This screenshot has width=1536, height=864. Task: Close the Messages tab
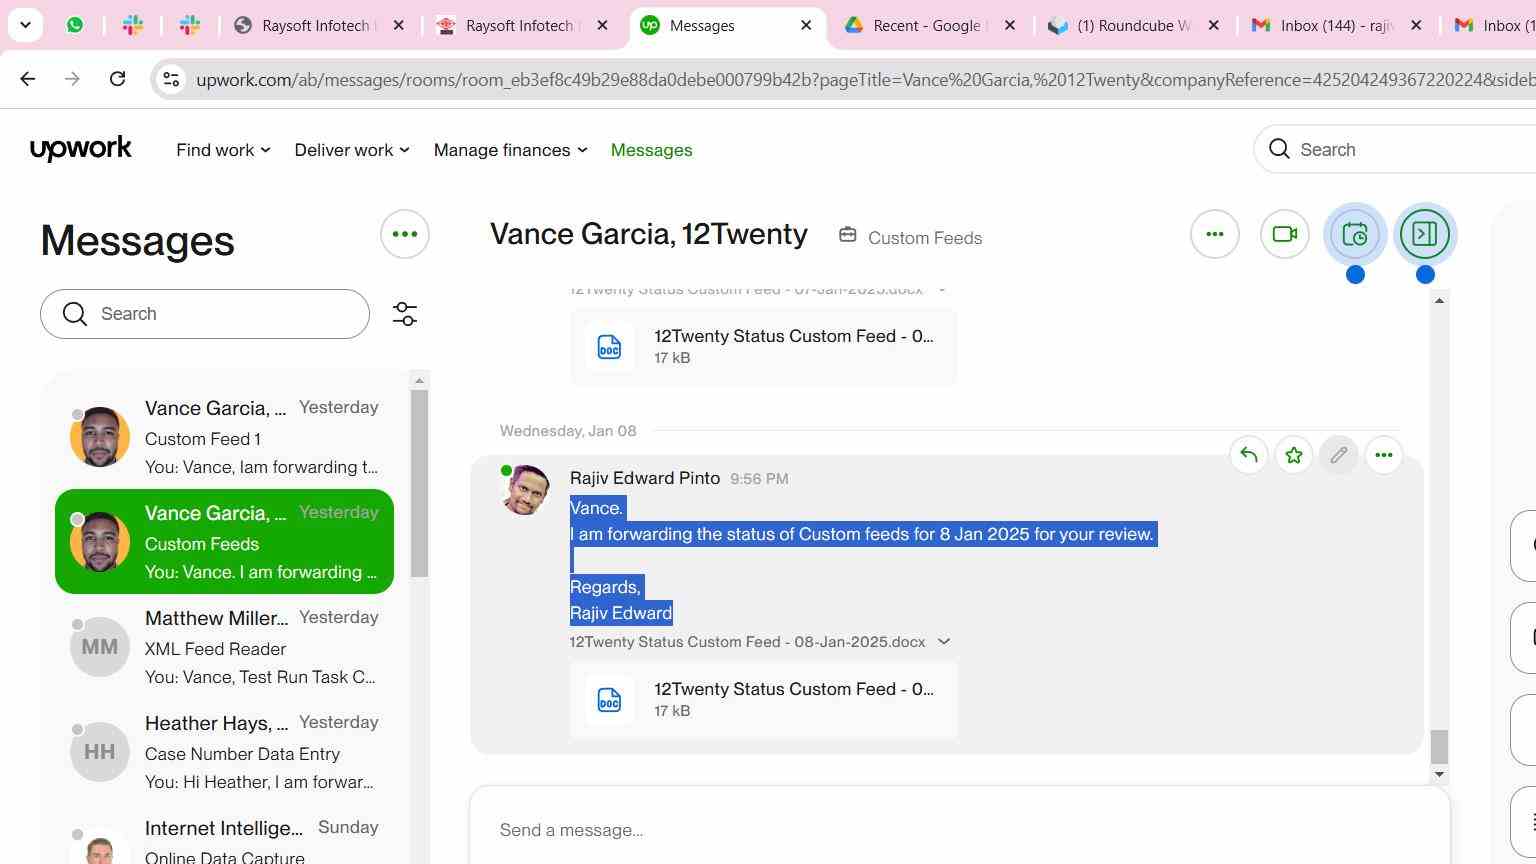[x=806, y=25]
